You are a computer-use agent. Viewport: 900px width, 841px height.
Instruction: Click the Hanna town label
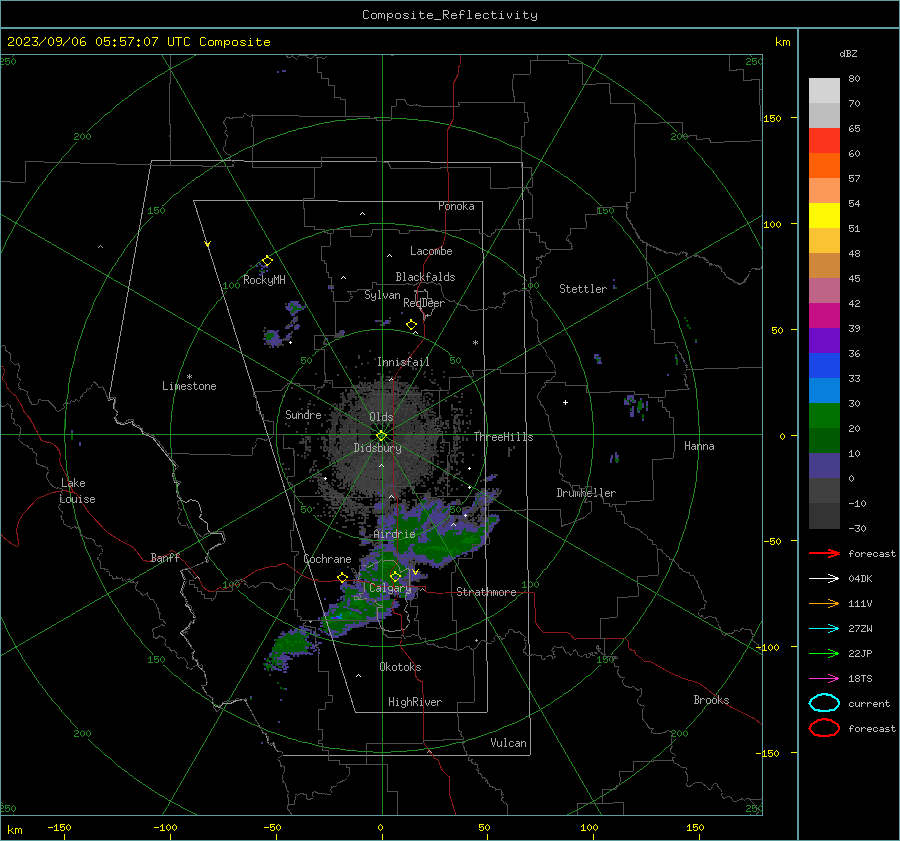(699, 446)
